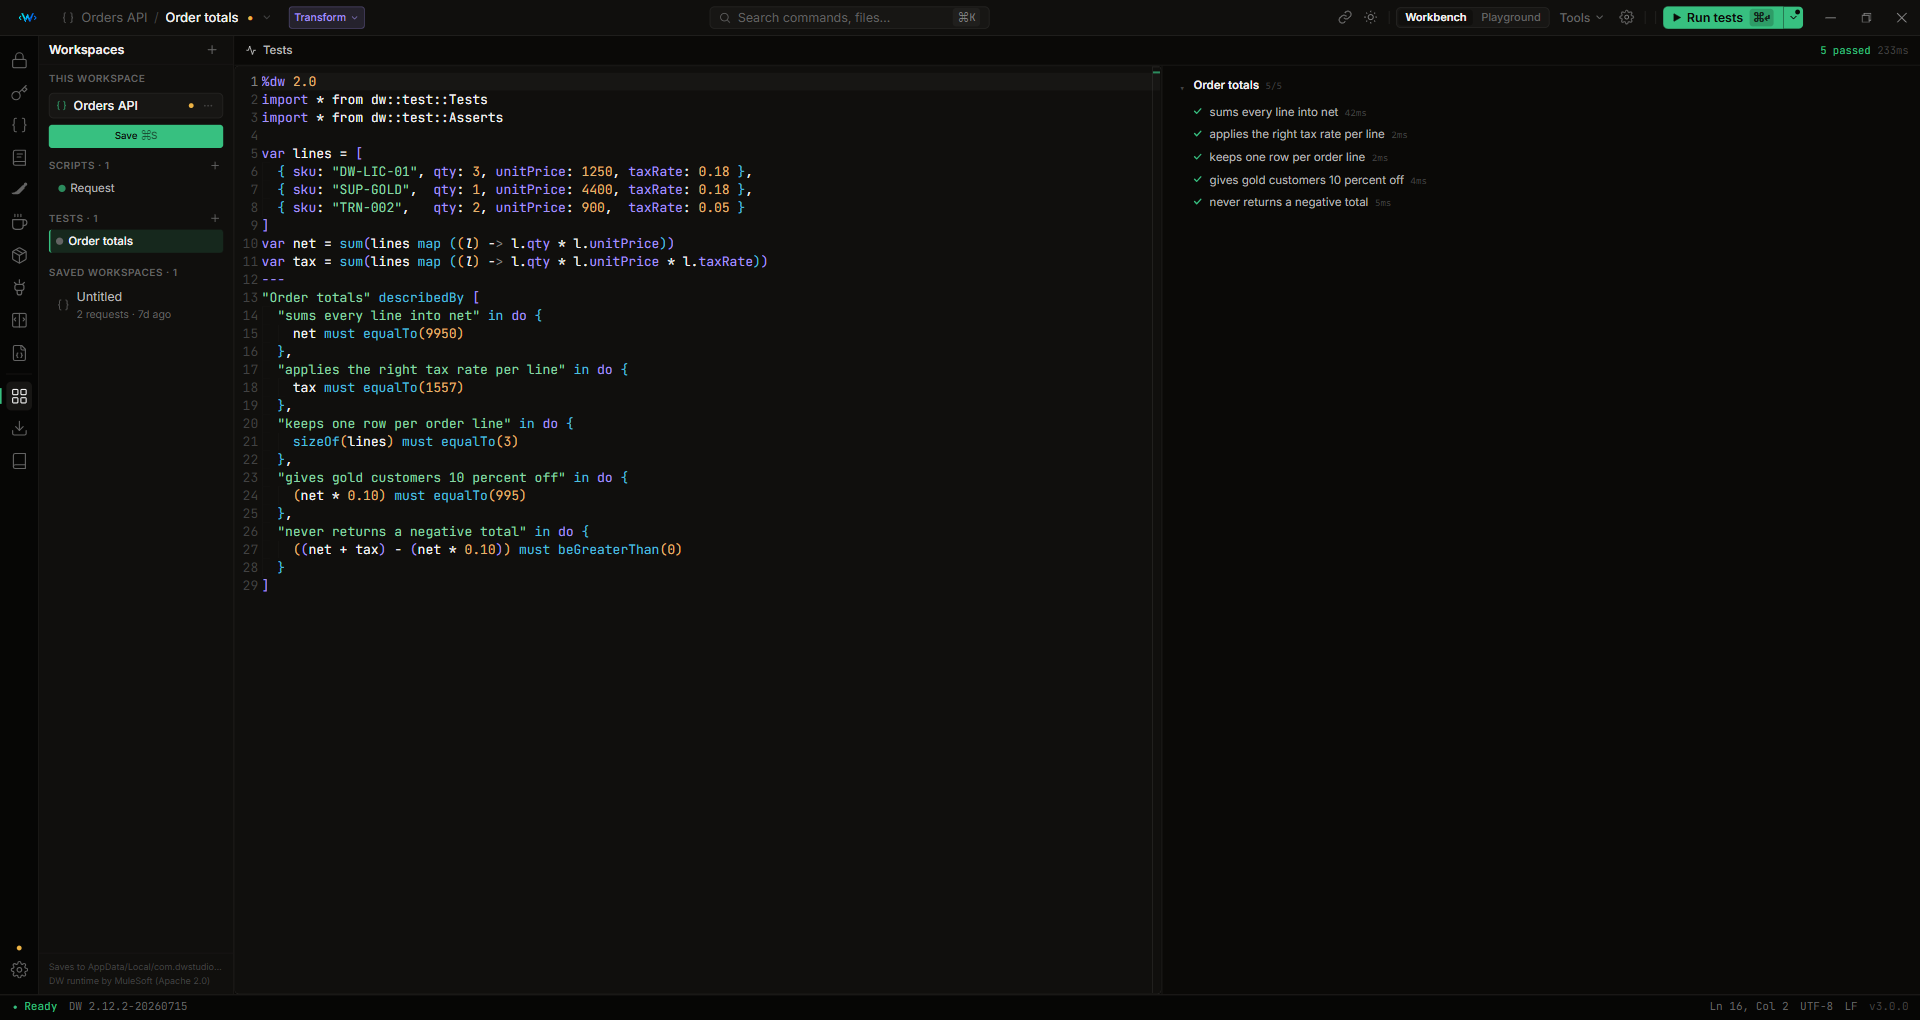Open the book icon at sidebar bottom
This screenshot has width=1920, height=1020.
pyautogui.click(x=19, y=461)
